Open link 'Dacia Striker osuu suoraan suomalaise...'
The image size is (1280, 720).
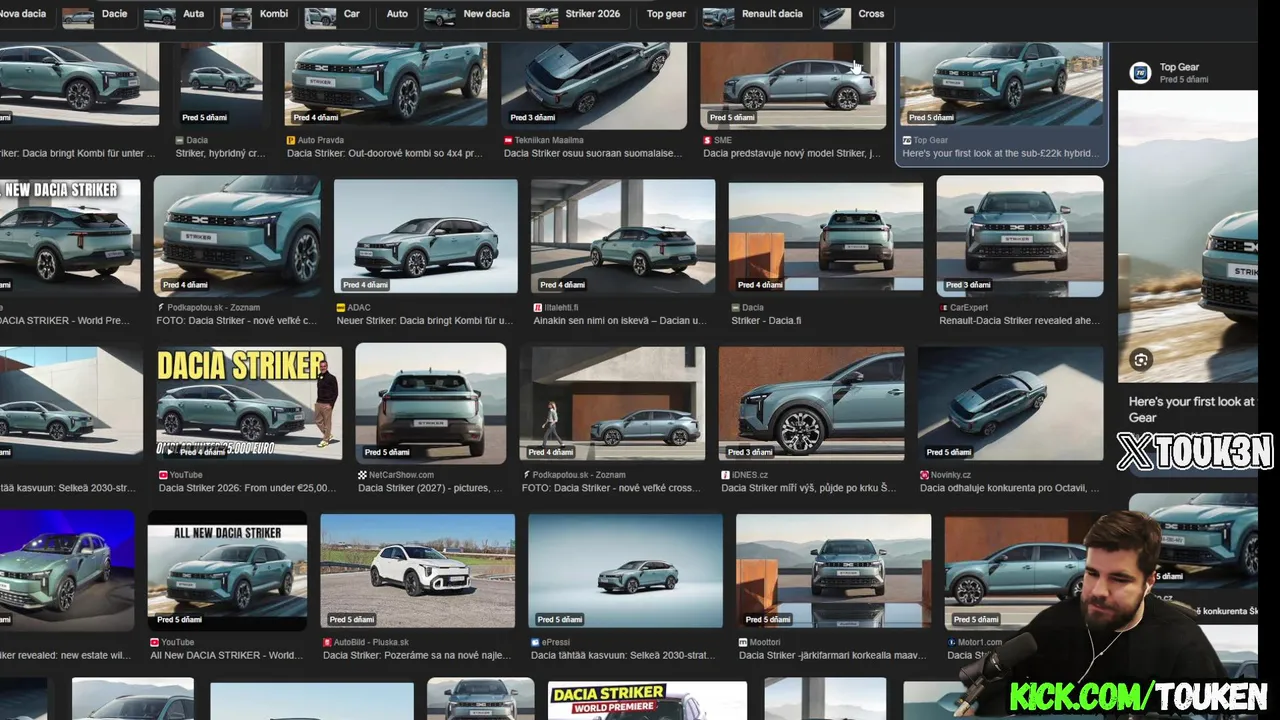[594, 154]
